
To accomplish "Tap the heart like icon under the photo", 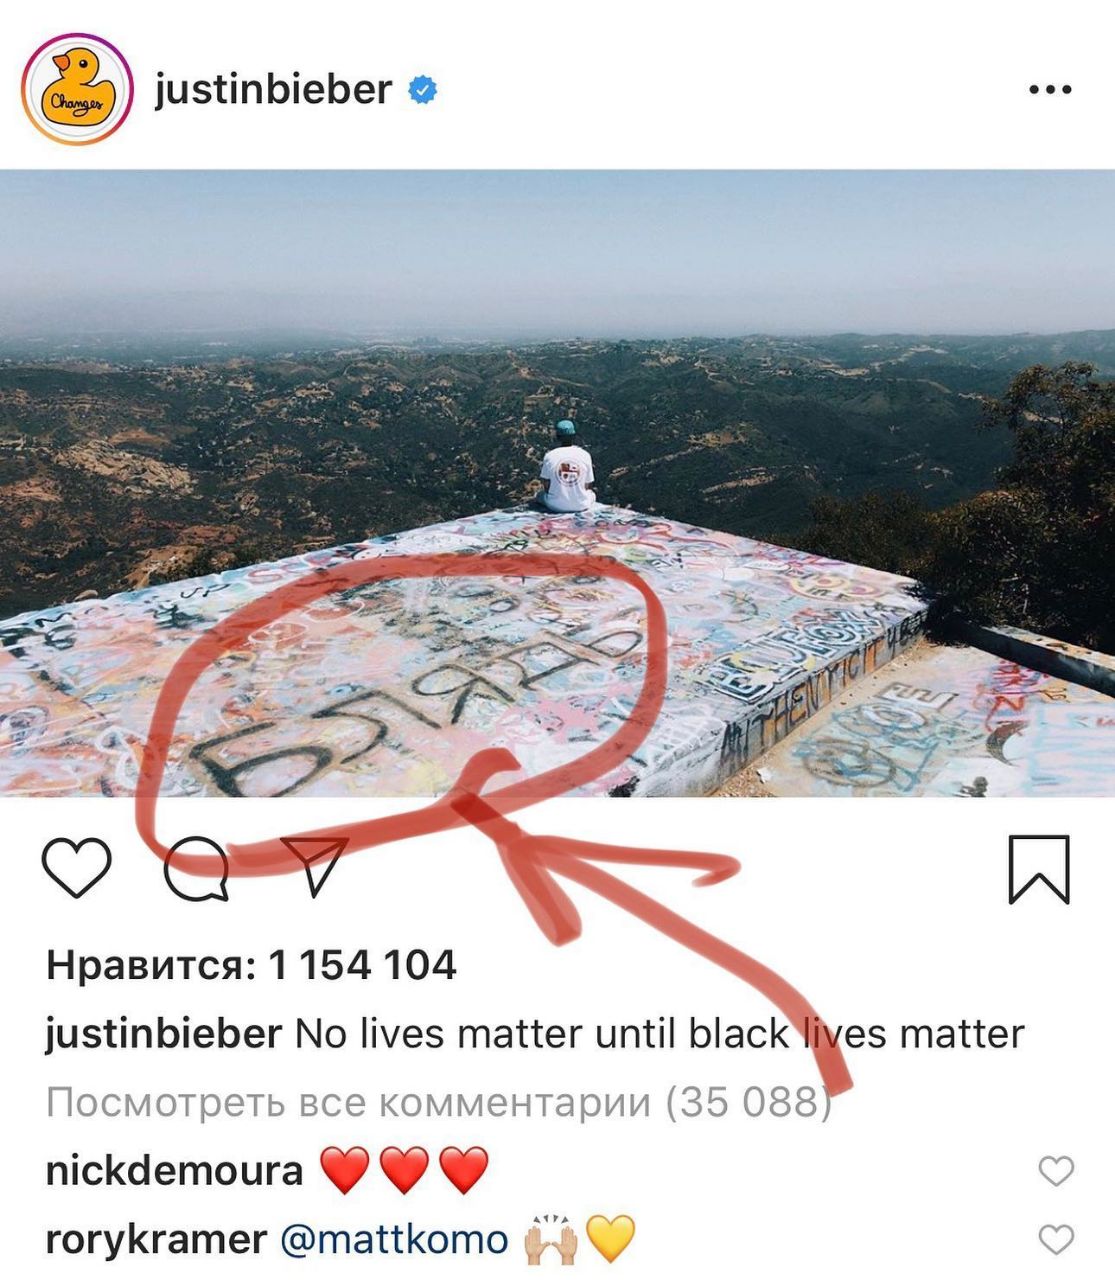I will 76,868.
